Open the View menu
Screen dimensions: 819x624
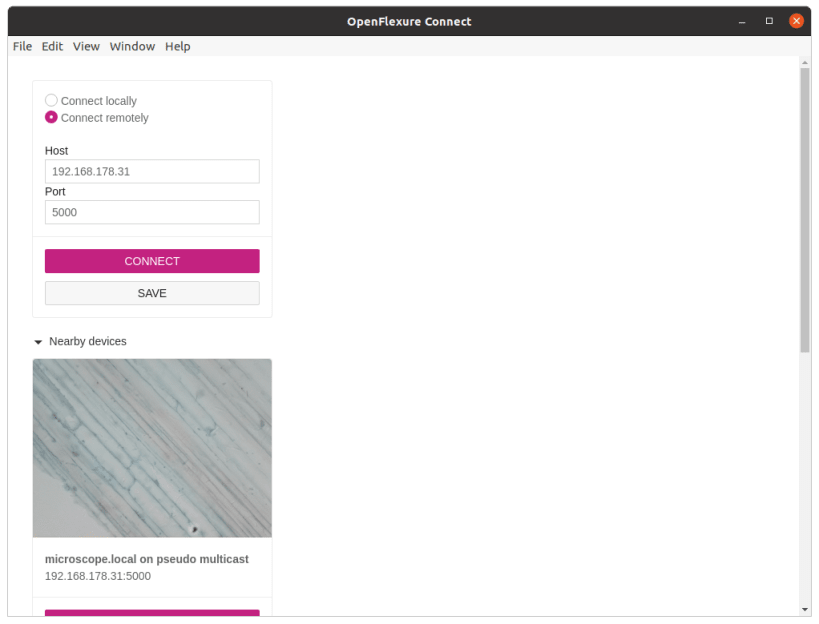point(86,46)
